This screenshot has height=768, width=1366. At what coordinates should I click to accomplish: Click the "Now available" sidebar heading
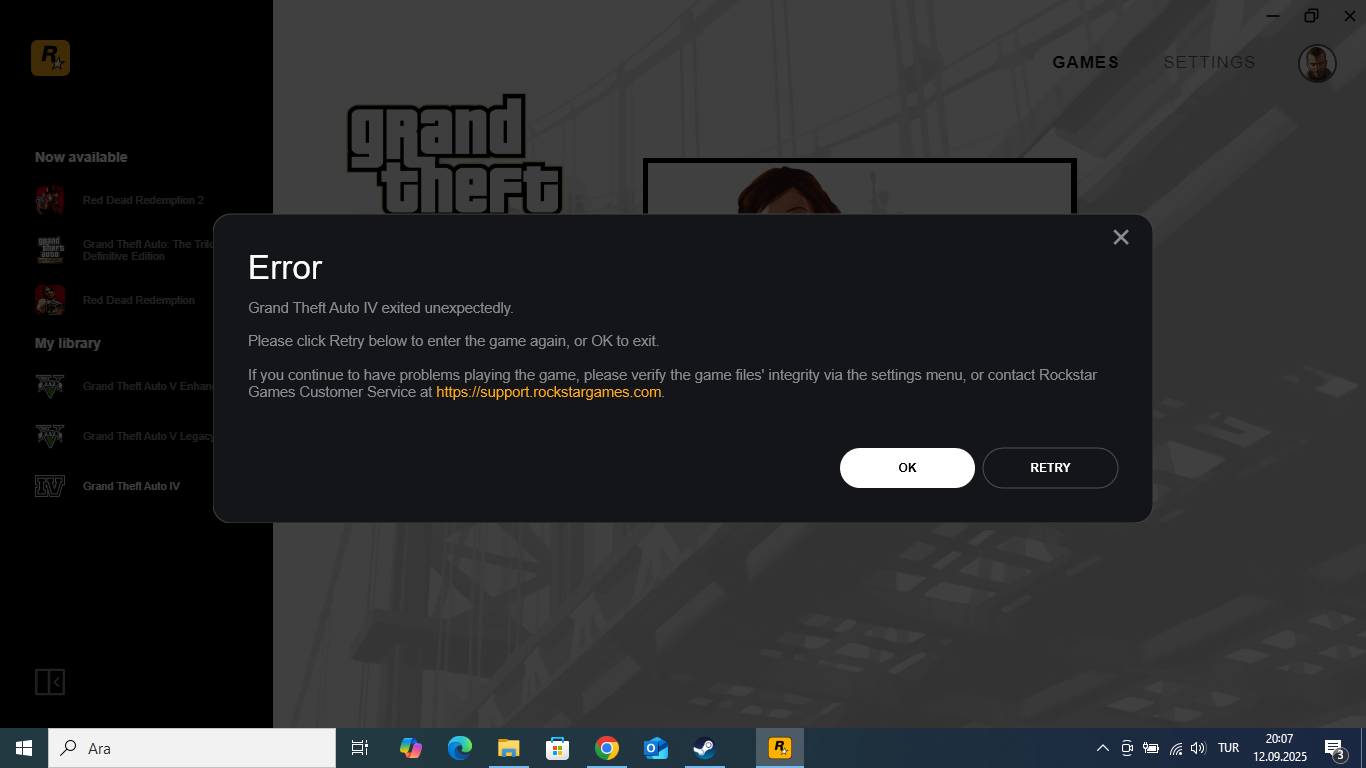[81, 157]
